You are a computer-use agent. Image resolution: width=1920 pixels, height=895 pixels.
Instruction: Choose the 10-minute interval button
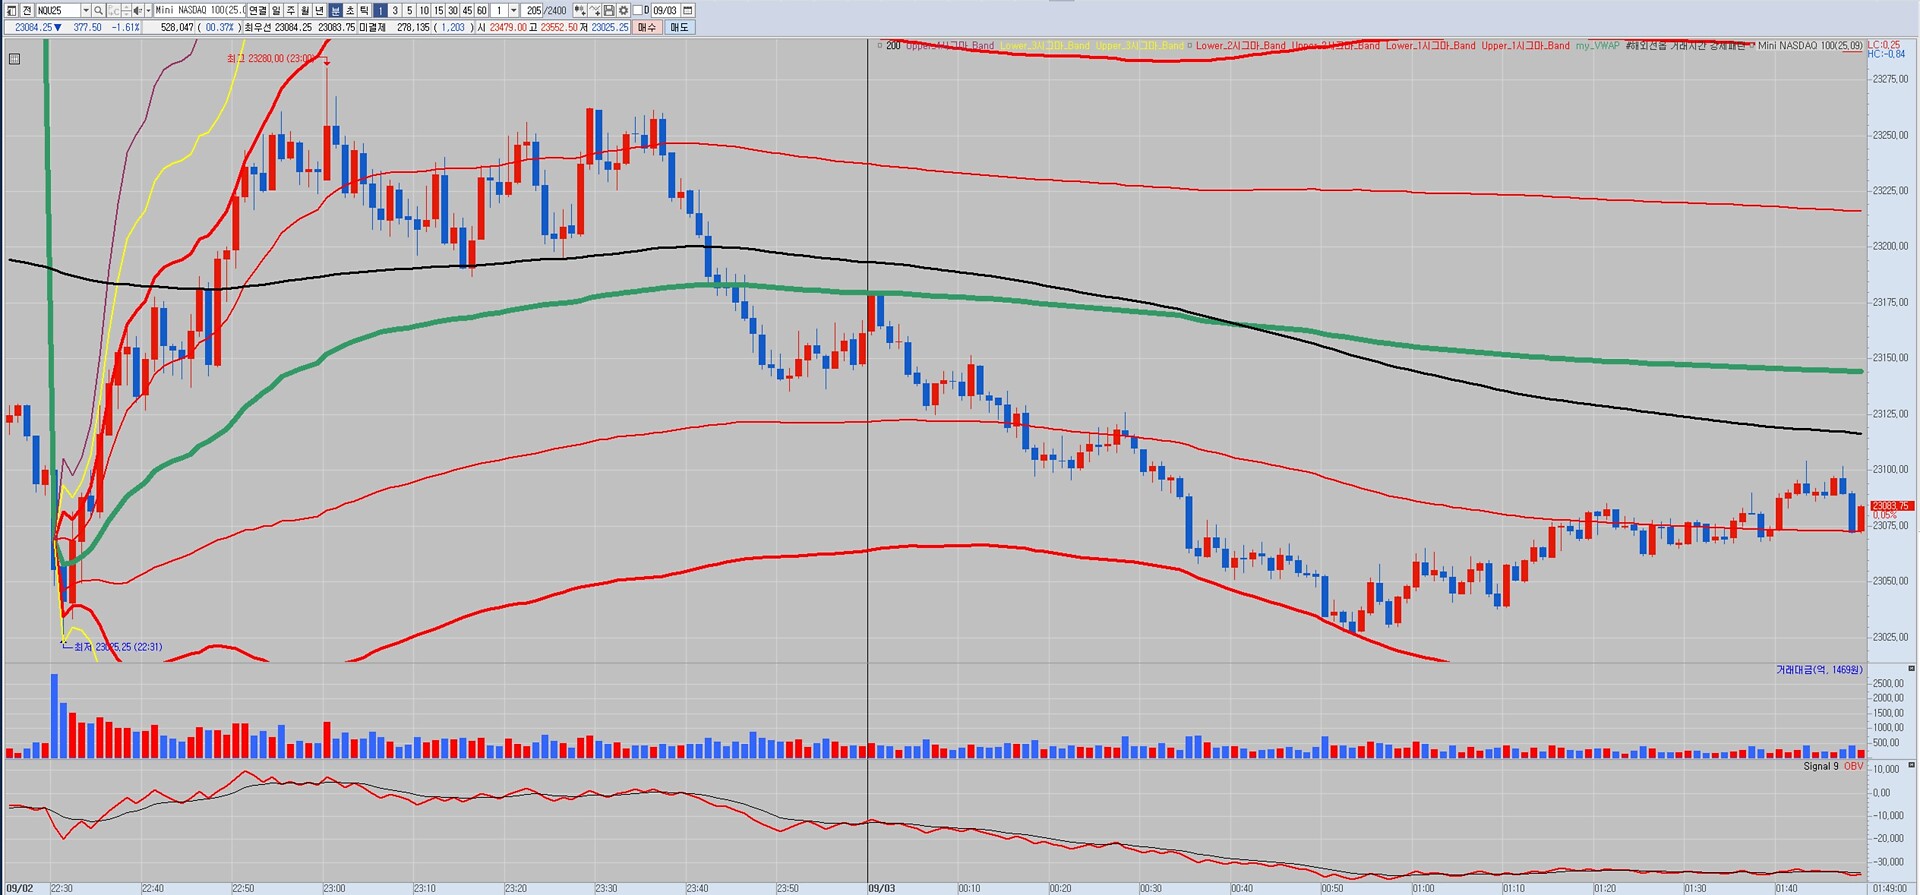tap(424, 10)
